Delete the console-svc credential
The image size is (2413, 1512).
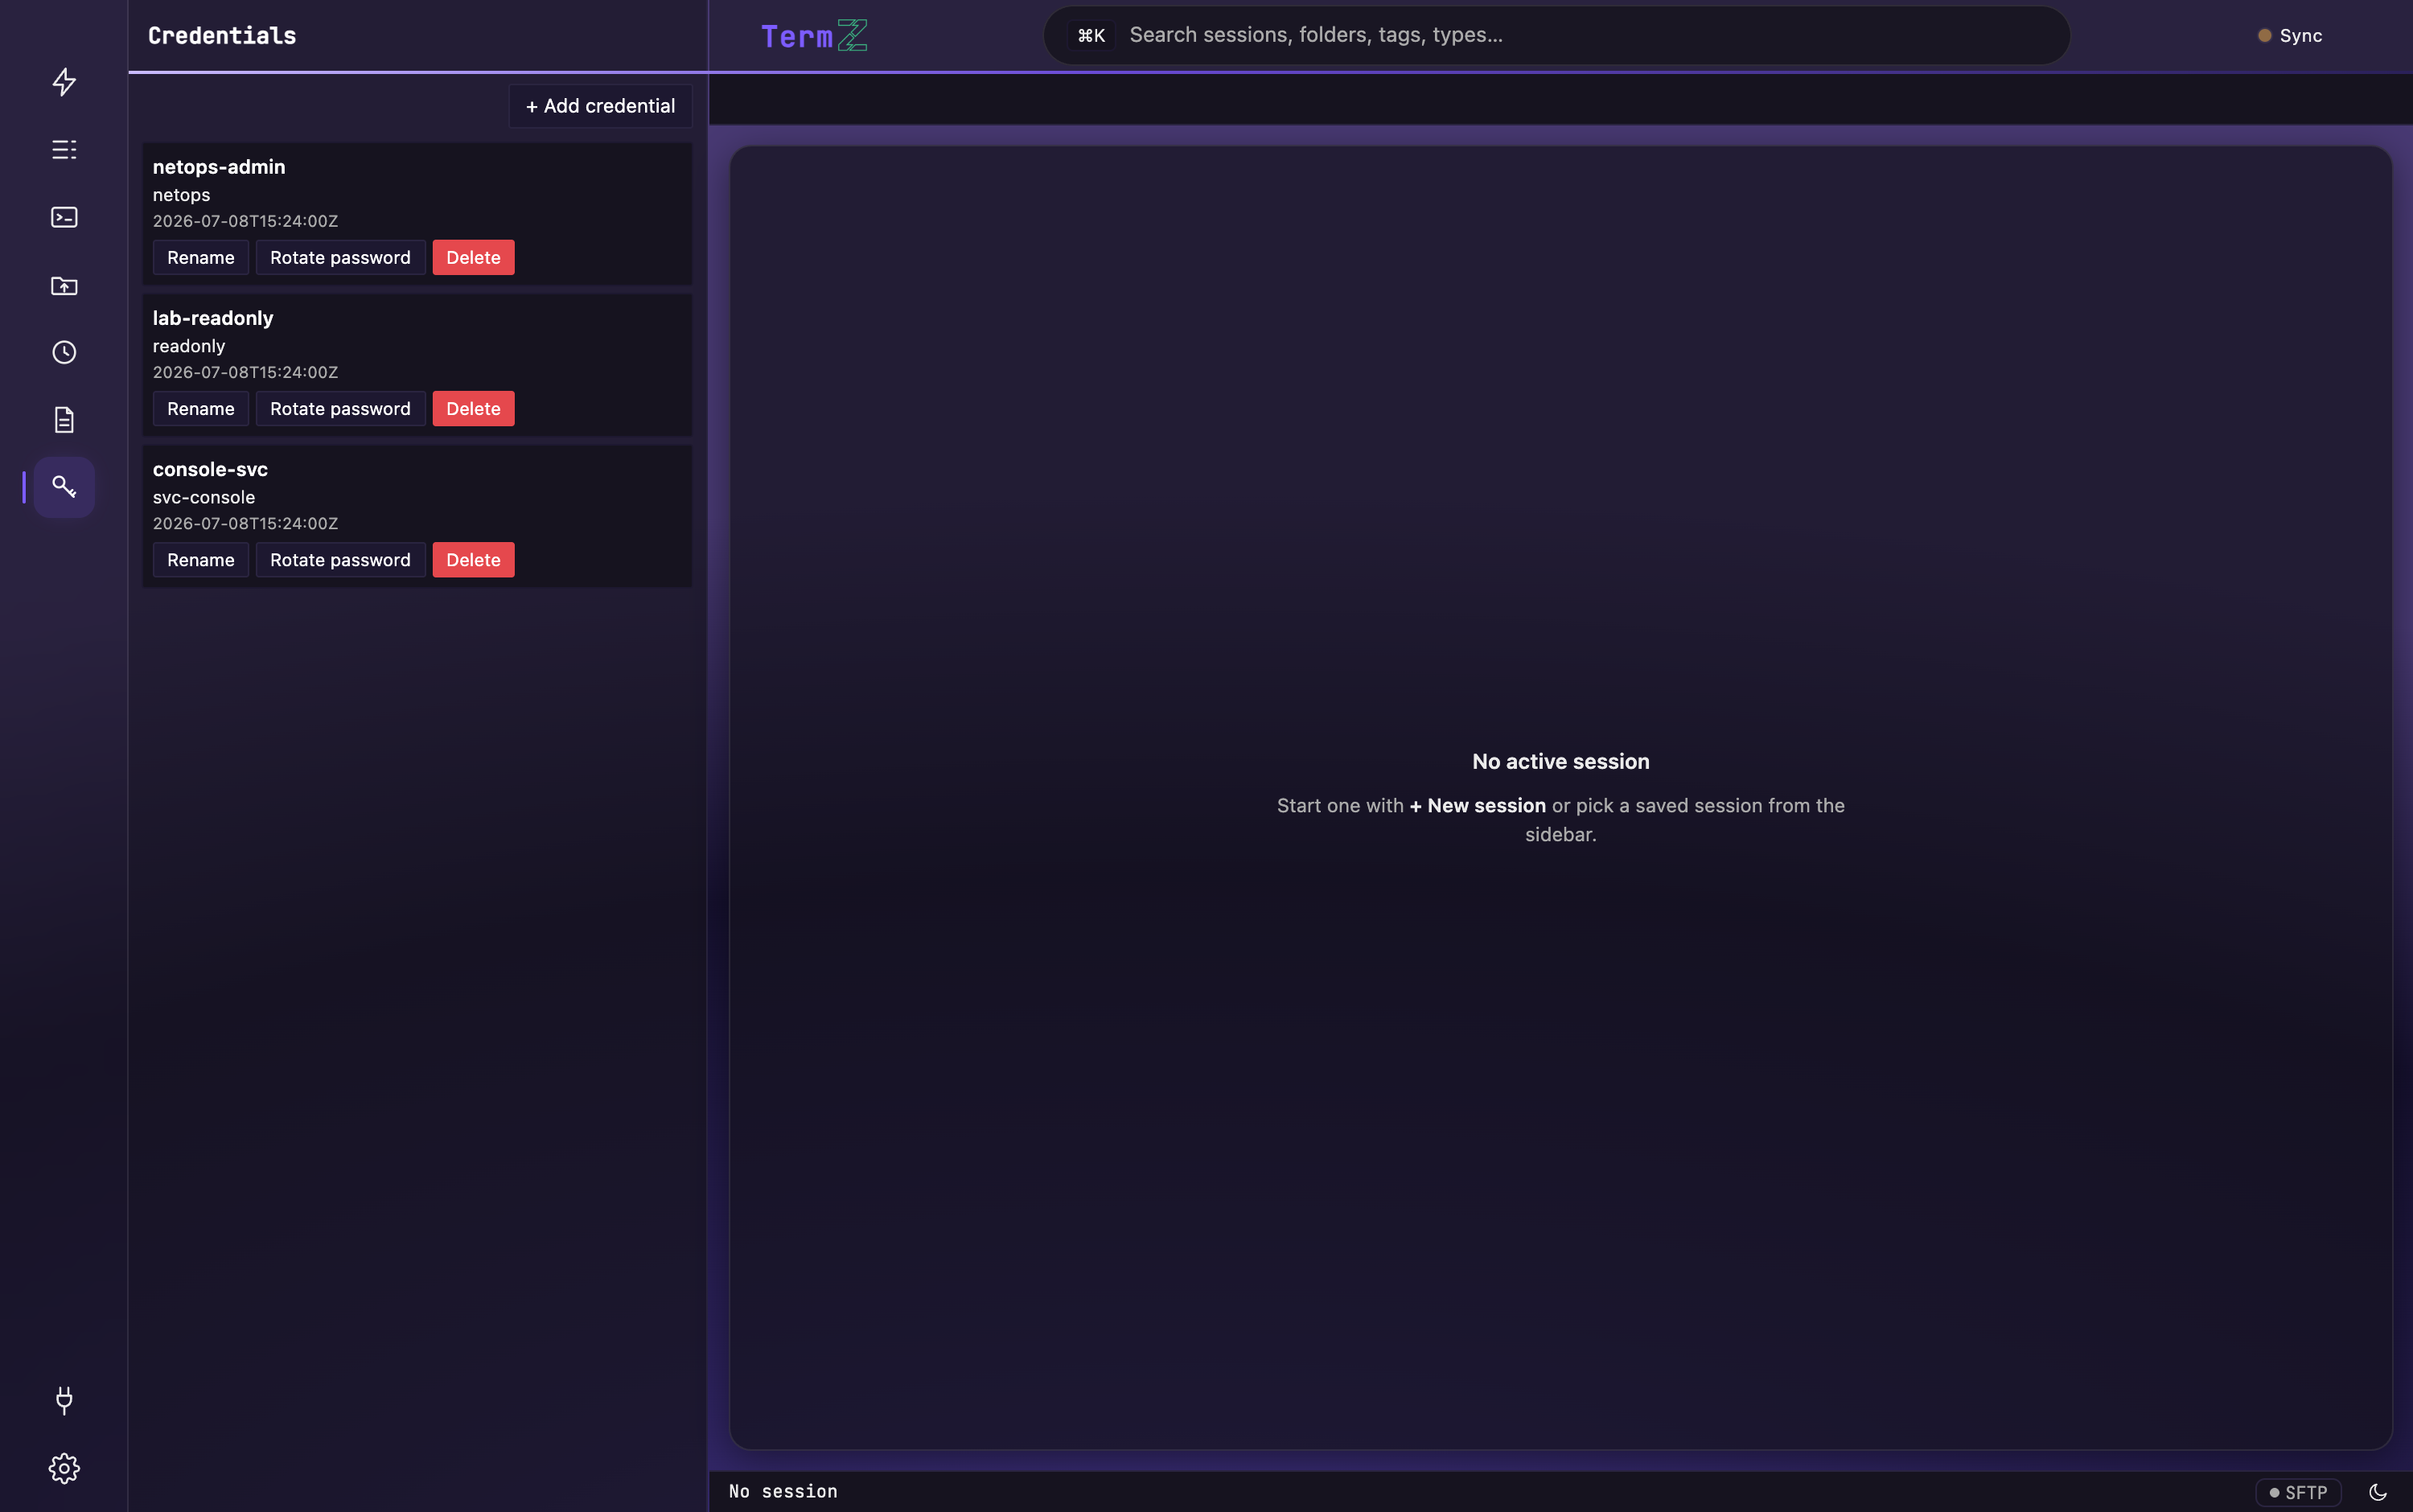[x=473, y=559]
